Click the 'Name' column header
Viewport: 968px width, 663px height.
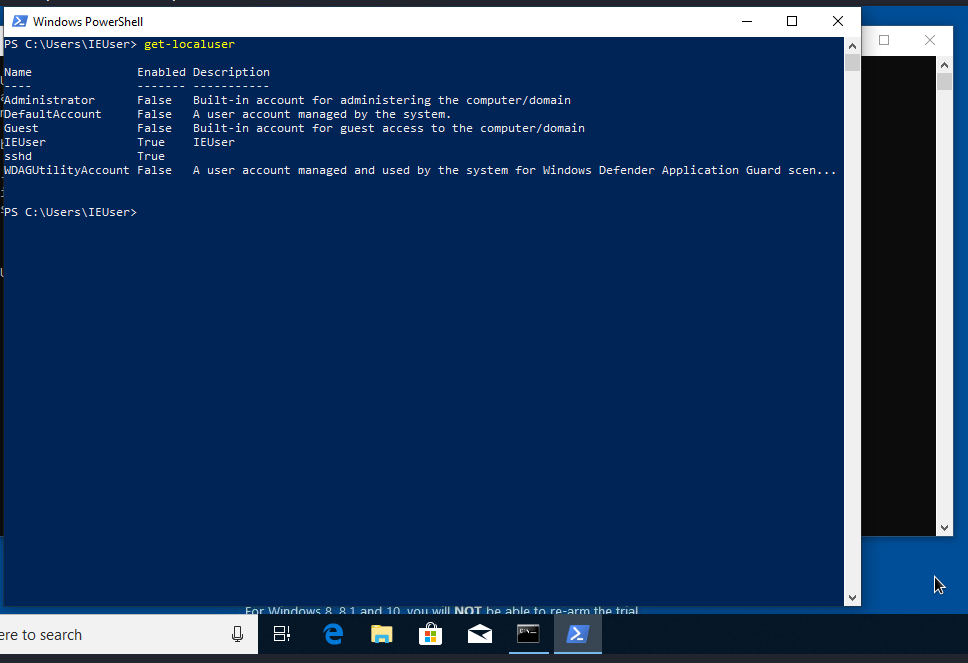[x=18, y=72]
